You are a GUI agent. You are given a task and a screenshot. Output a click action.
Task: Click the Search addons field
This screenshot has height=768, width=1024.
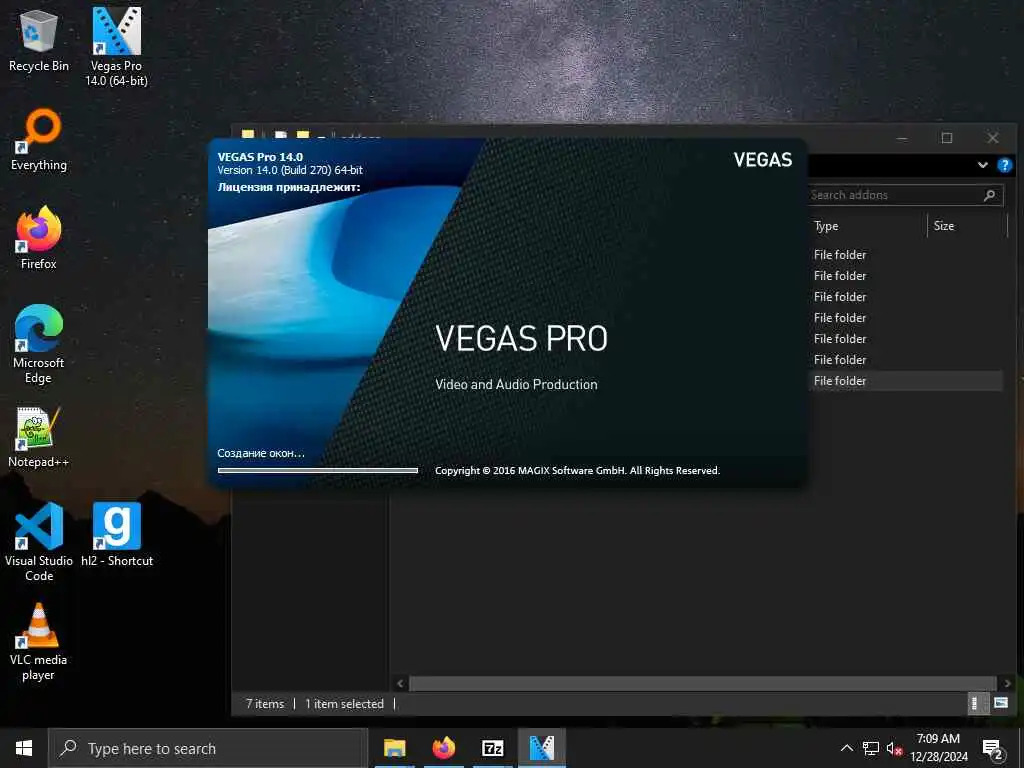click(x=904, y=195)
